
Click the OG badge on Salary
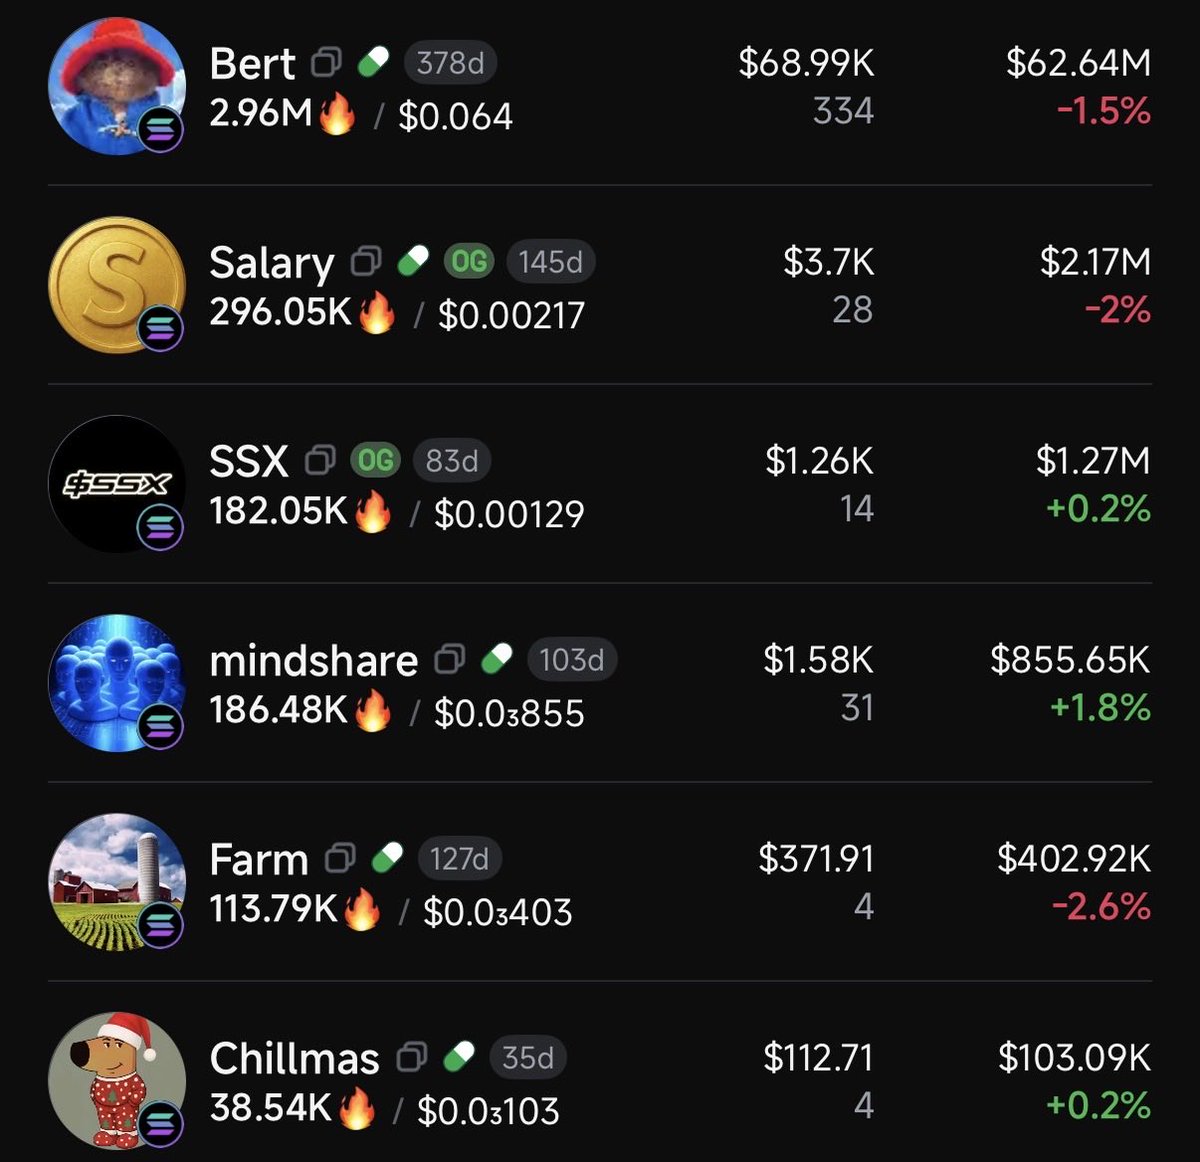point(469,262)
